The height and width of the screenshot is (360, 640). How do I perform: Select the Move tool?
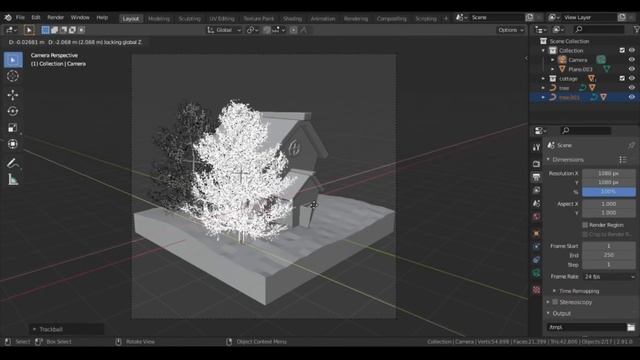tap(13, 95)
